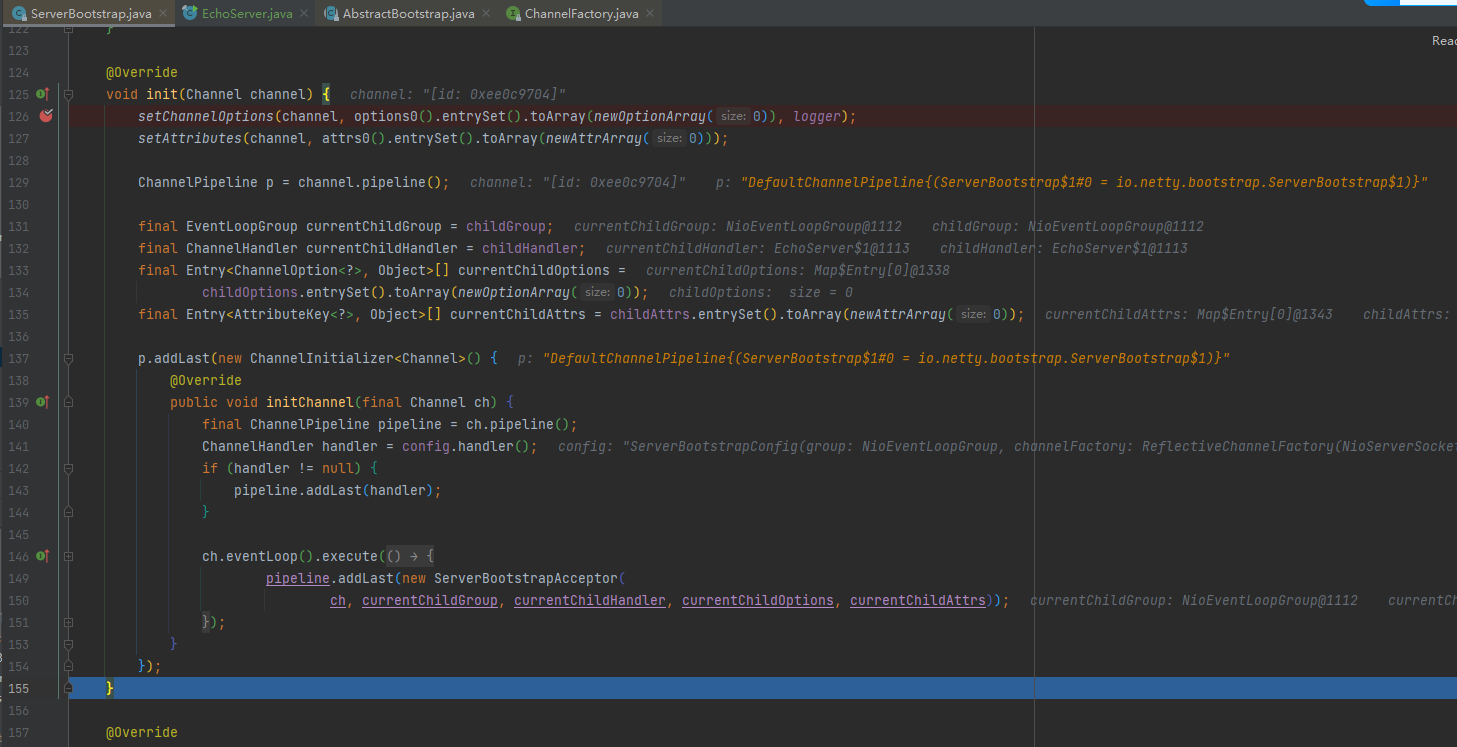The height and width of the screenshot is (747, 1457).
Task: Click the EchoServer.java tab file icon
Action: [x=188, y=14]
